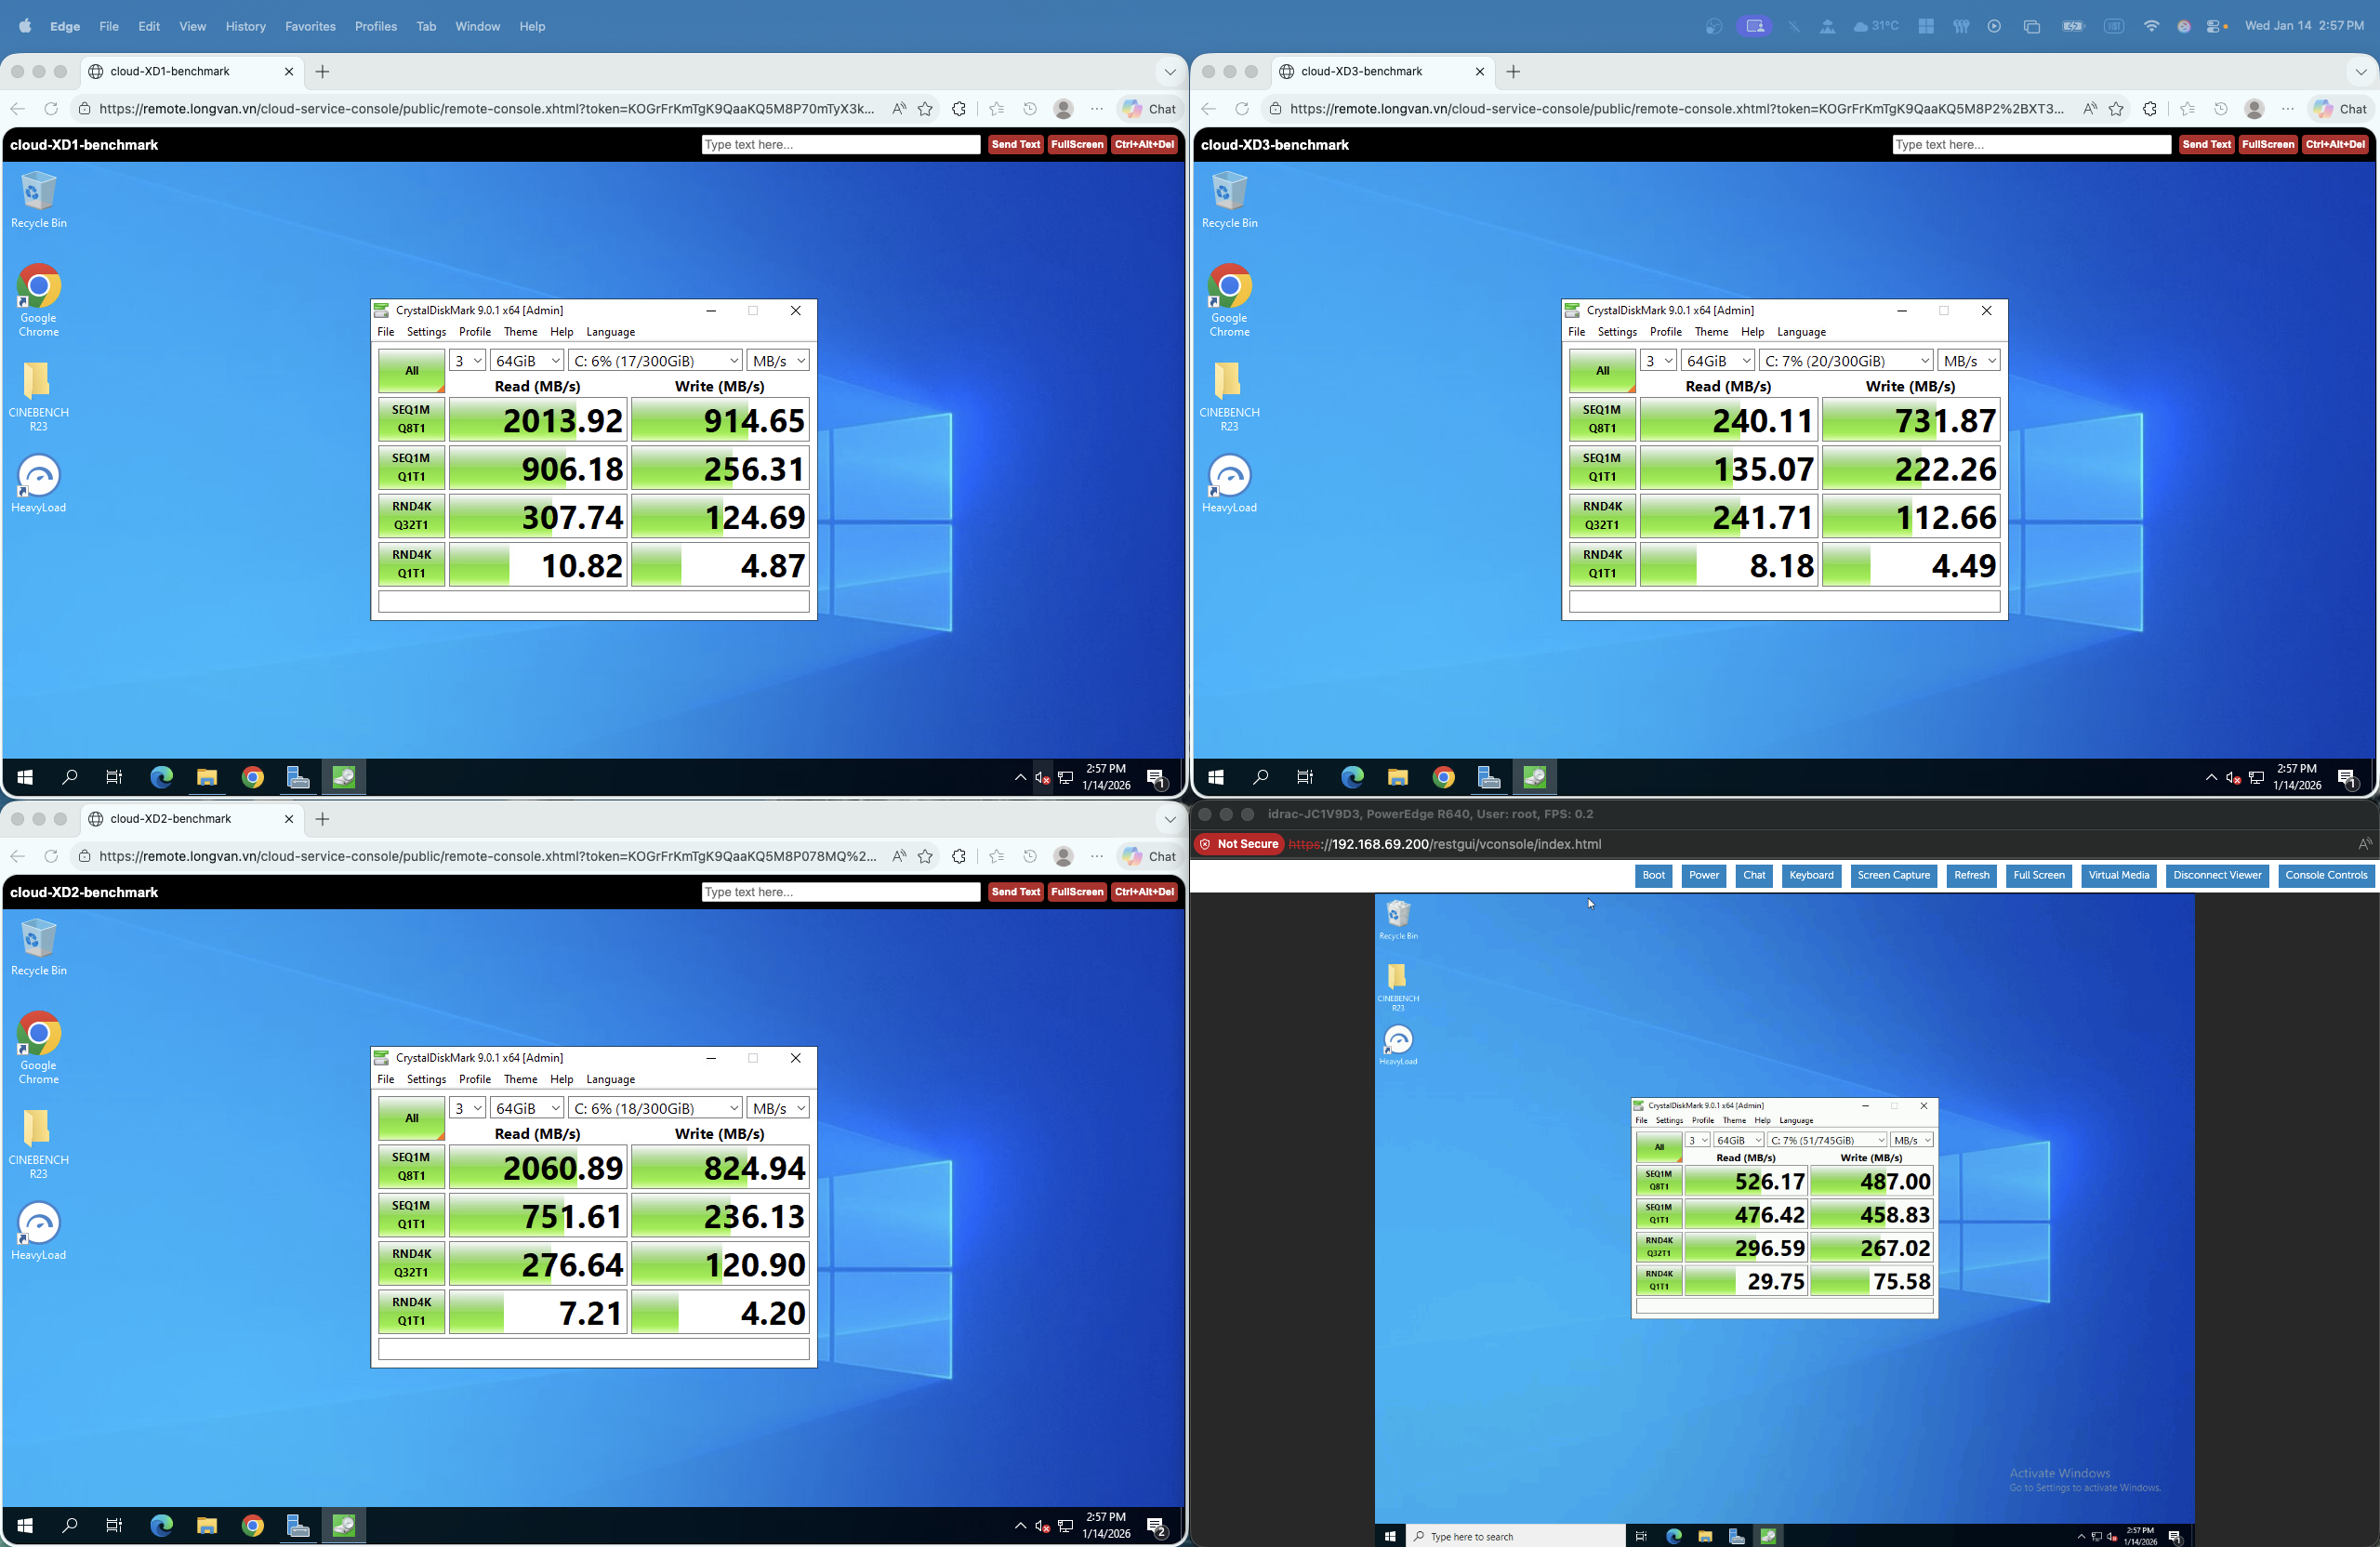The width and height of the screenshot is (2380, 1547).
Task: Mute the speaker icon in cloud-XD2 system tray
Action: pyautogui.click(x=1042, y=1525)
